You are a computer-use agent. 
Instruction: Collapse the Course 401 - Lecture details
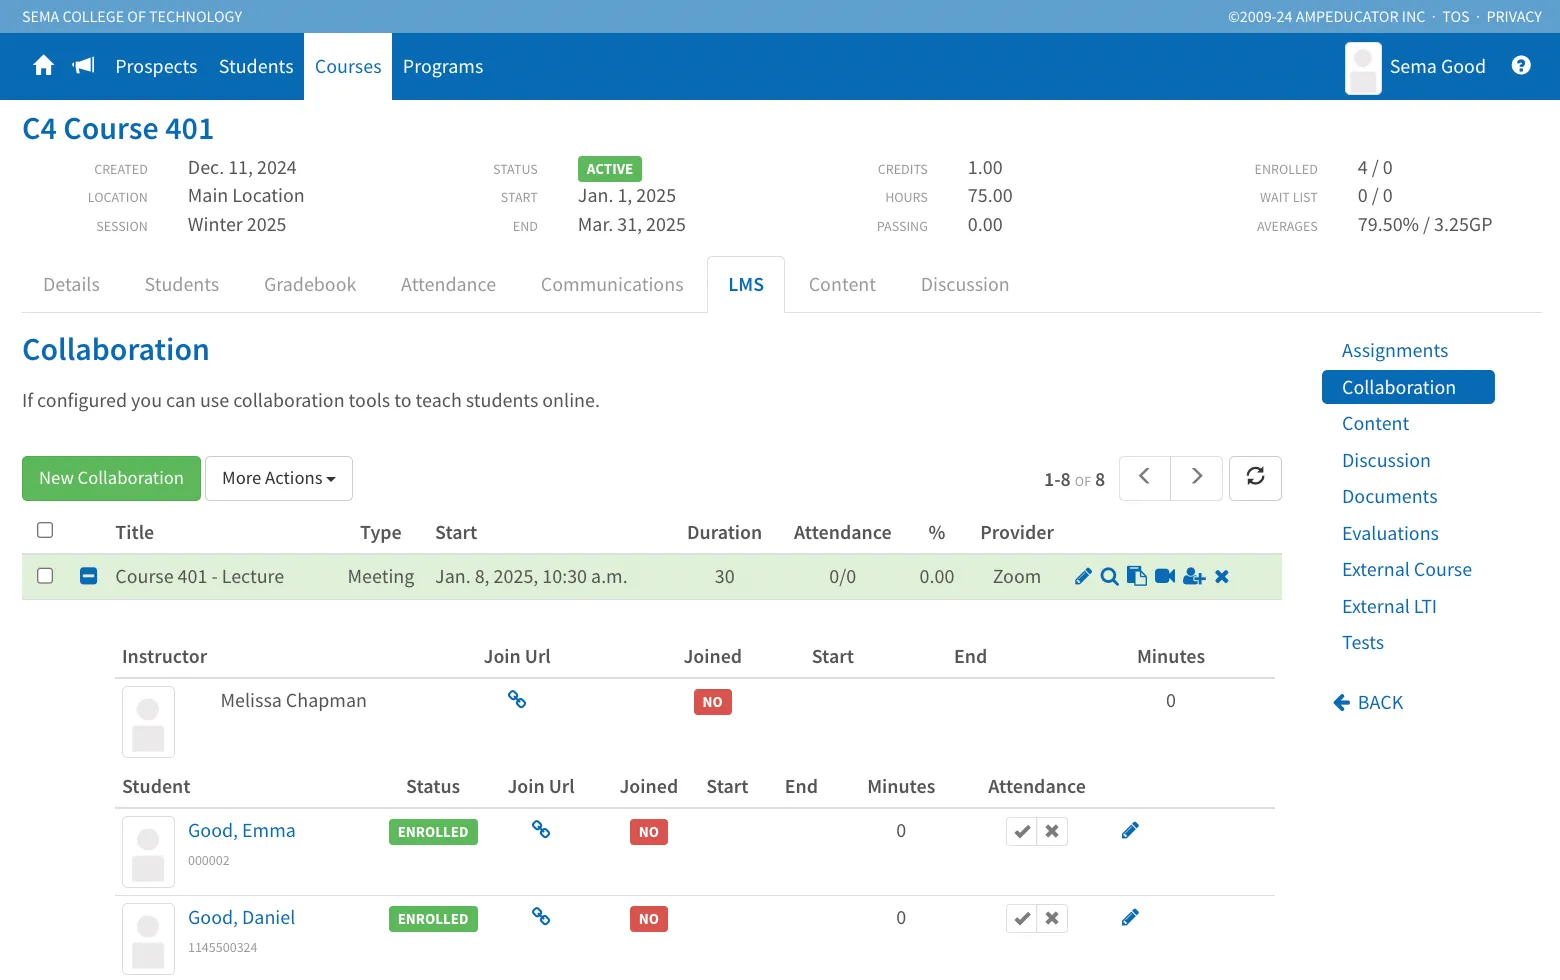click(89, 576)
